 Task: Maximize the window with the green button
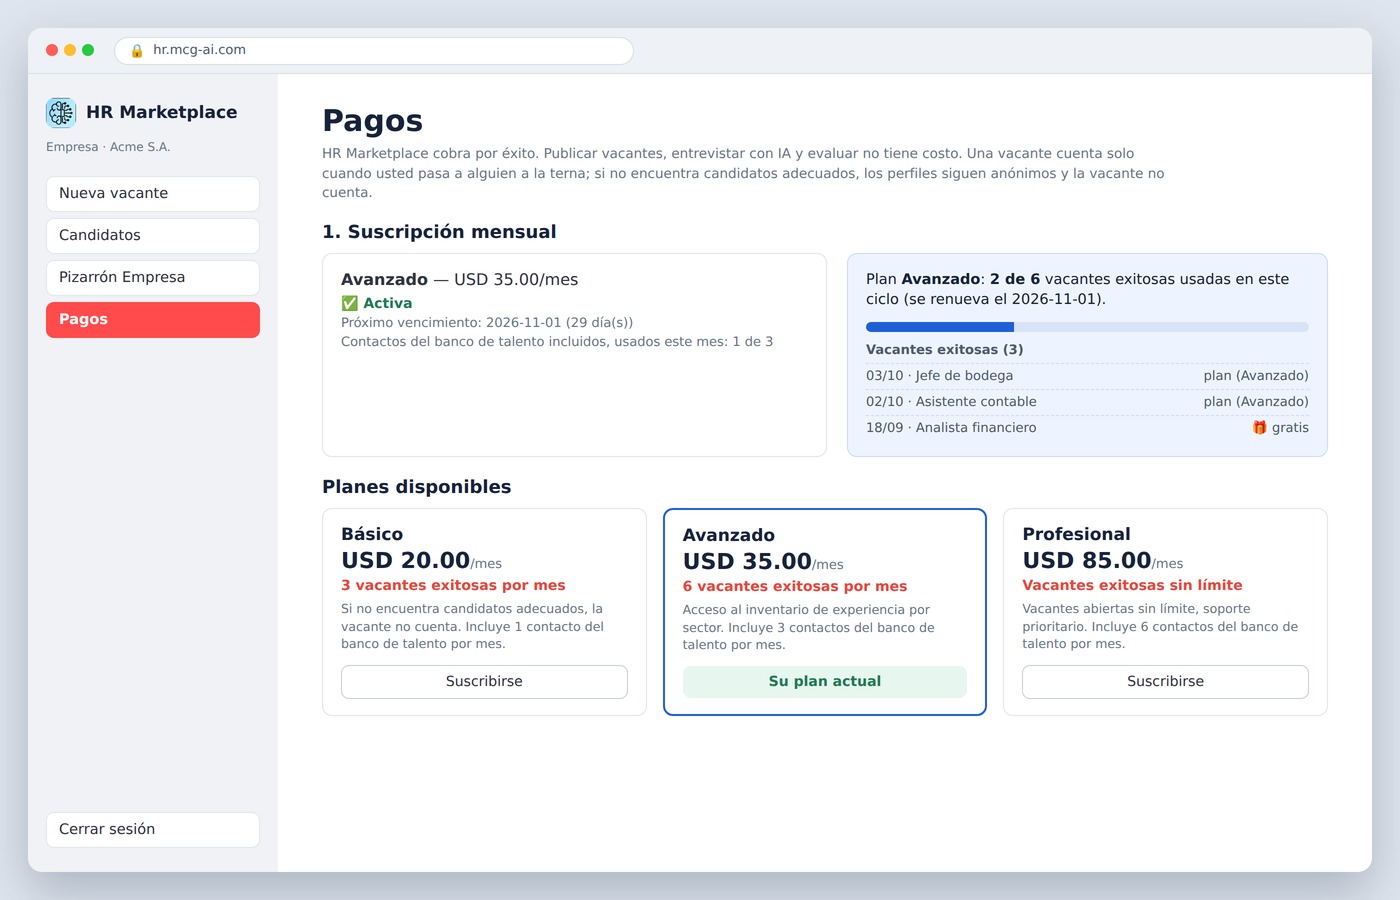click(x=88, y=50)
